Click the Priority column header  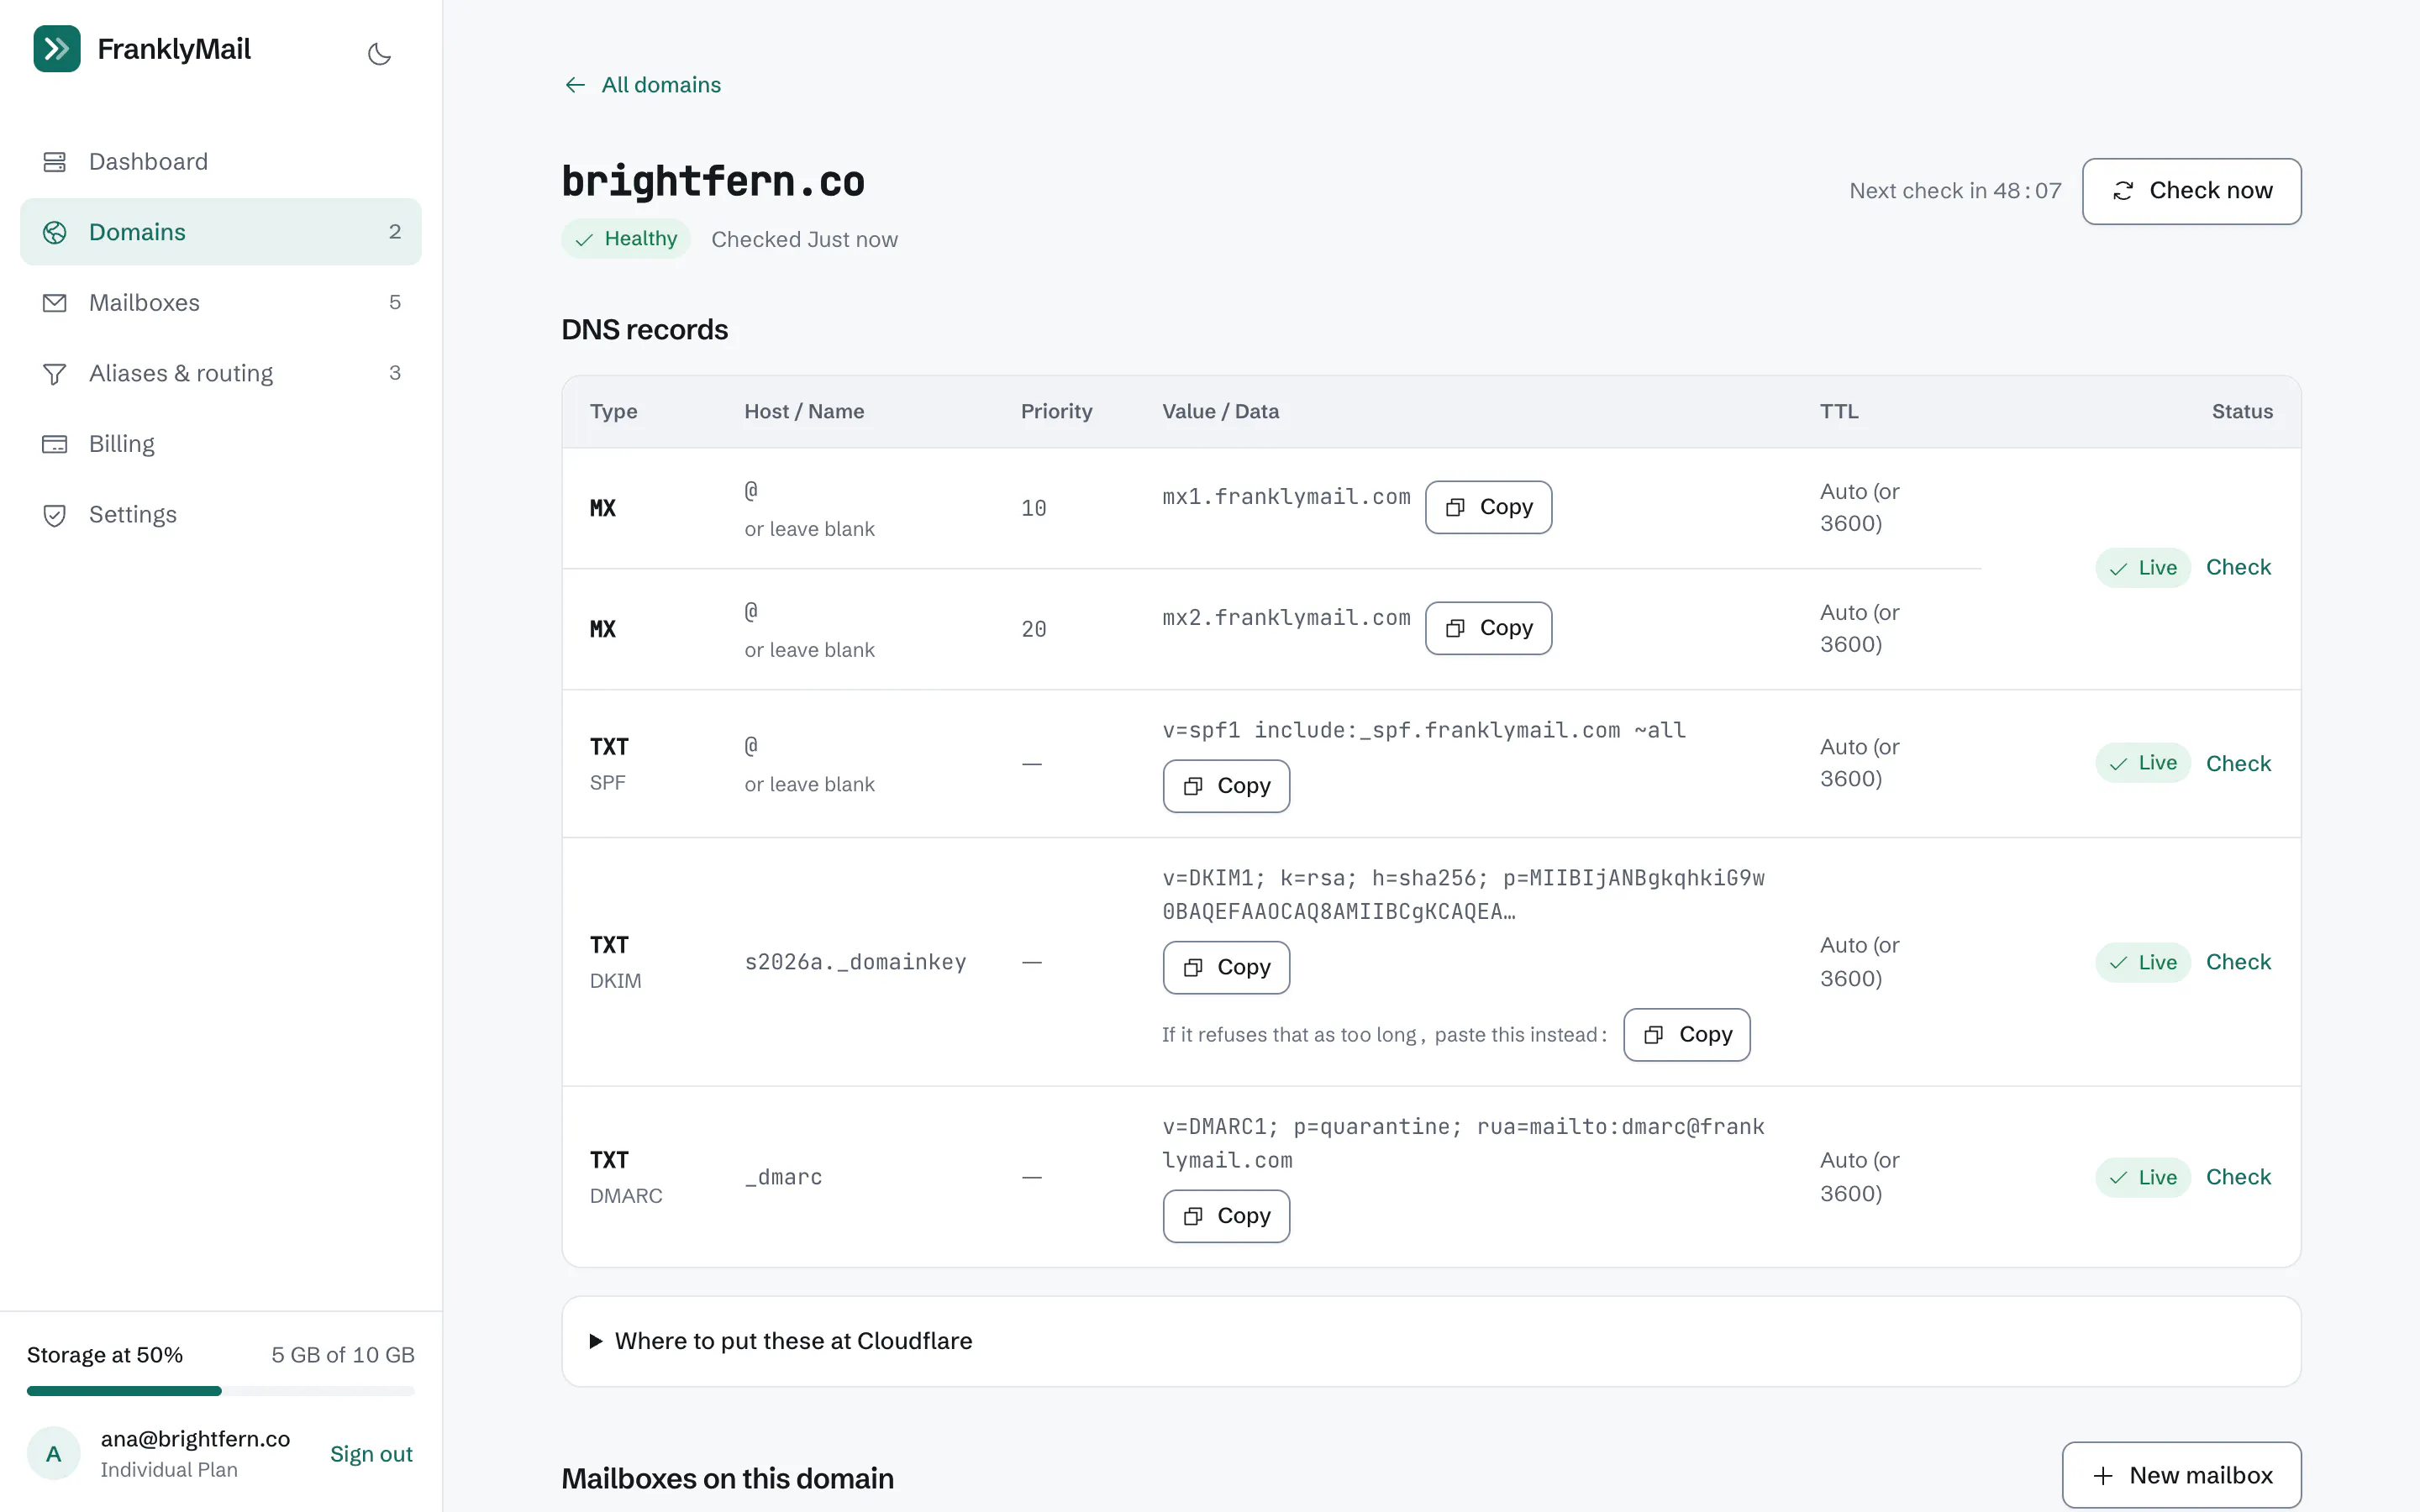point(1056,412)
